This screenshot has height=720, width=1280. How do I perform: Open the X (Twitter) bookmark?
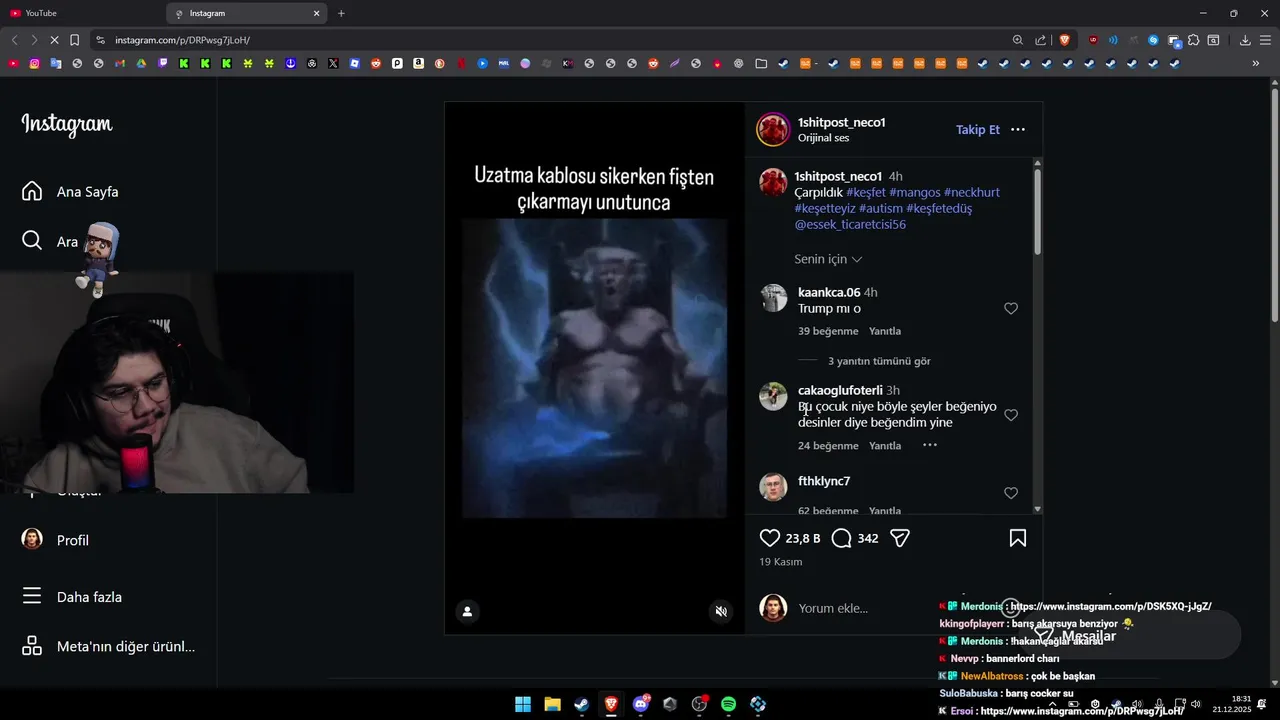[333, 63]
